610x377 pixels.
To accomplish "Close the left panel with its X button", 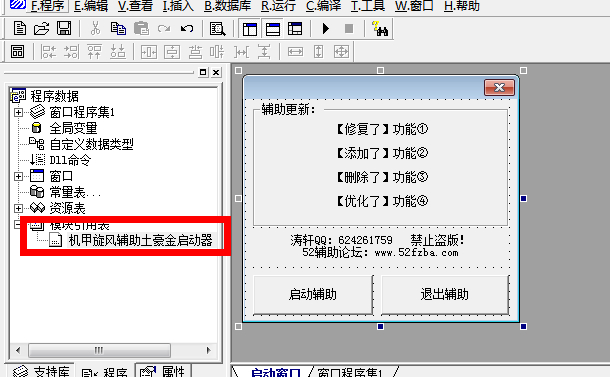I will [x=216, y=72].
